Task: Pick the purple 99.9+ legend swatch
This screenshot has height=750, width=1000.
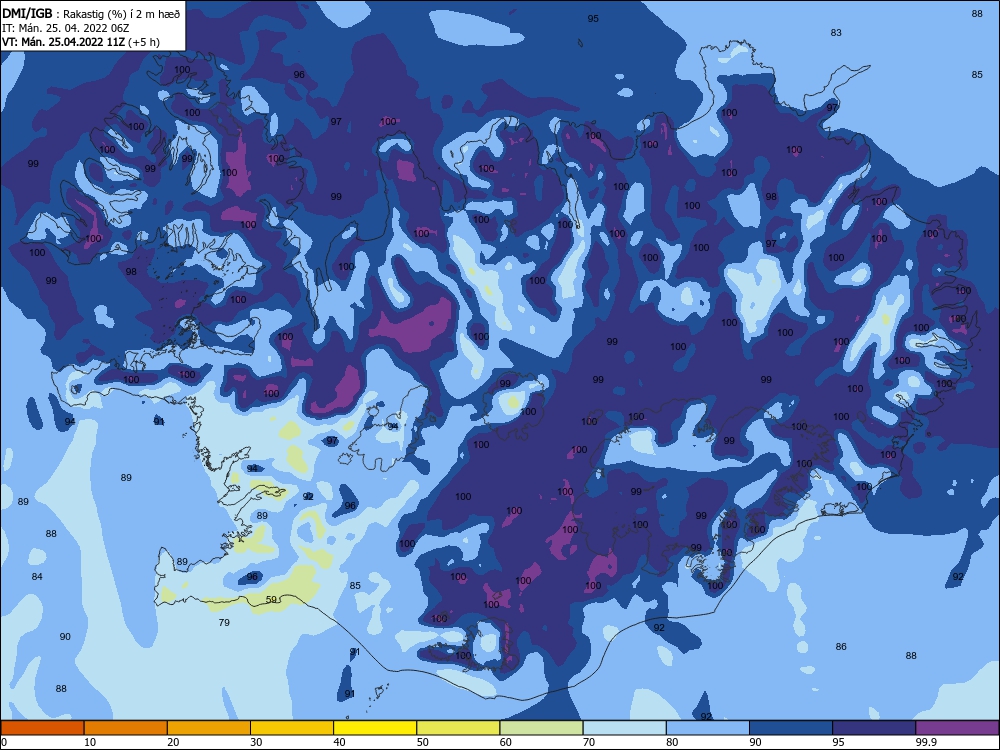Action: [x=957, y=728]
